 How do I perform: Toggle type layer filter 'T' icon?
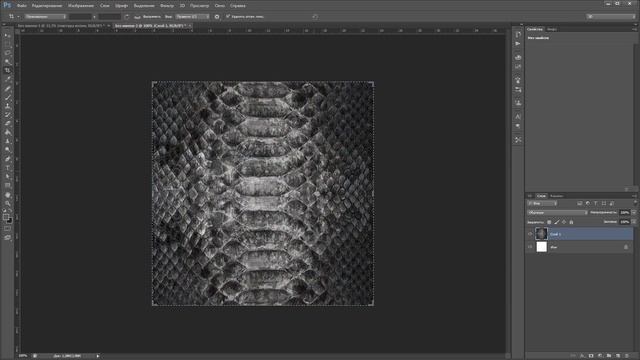596,203
